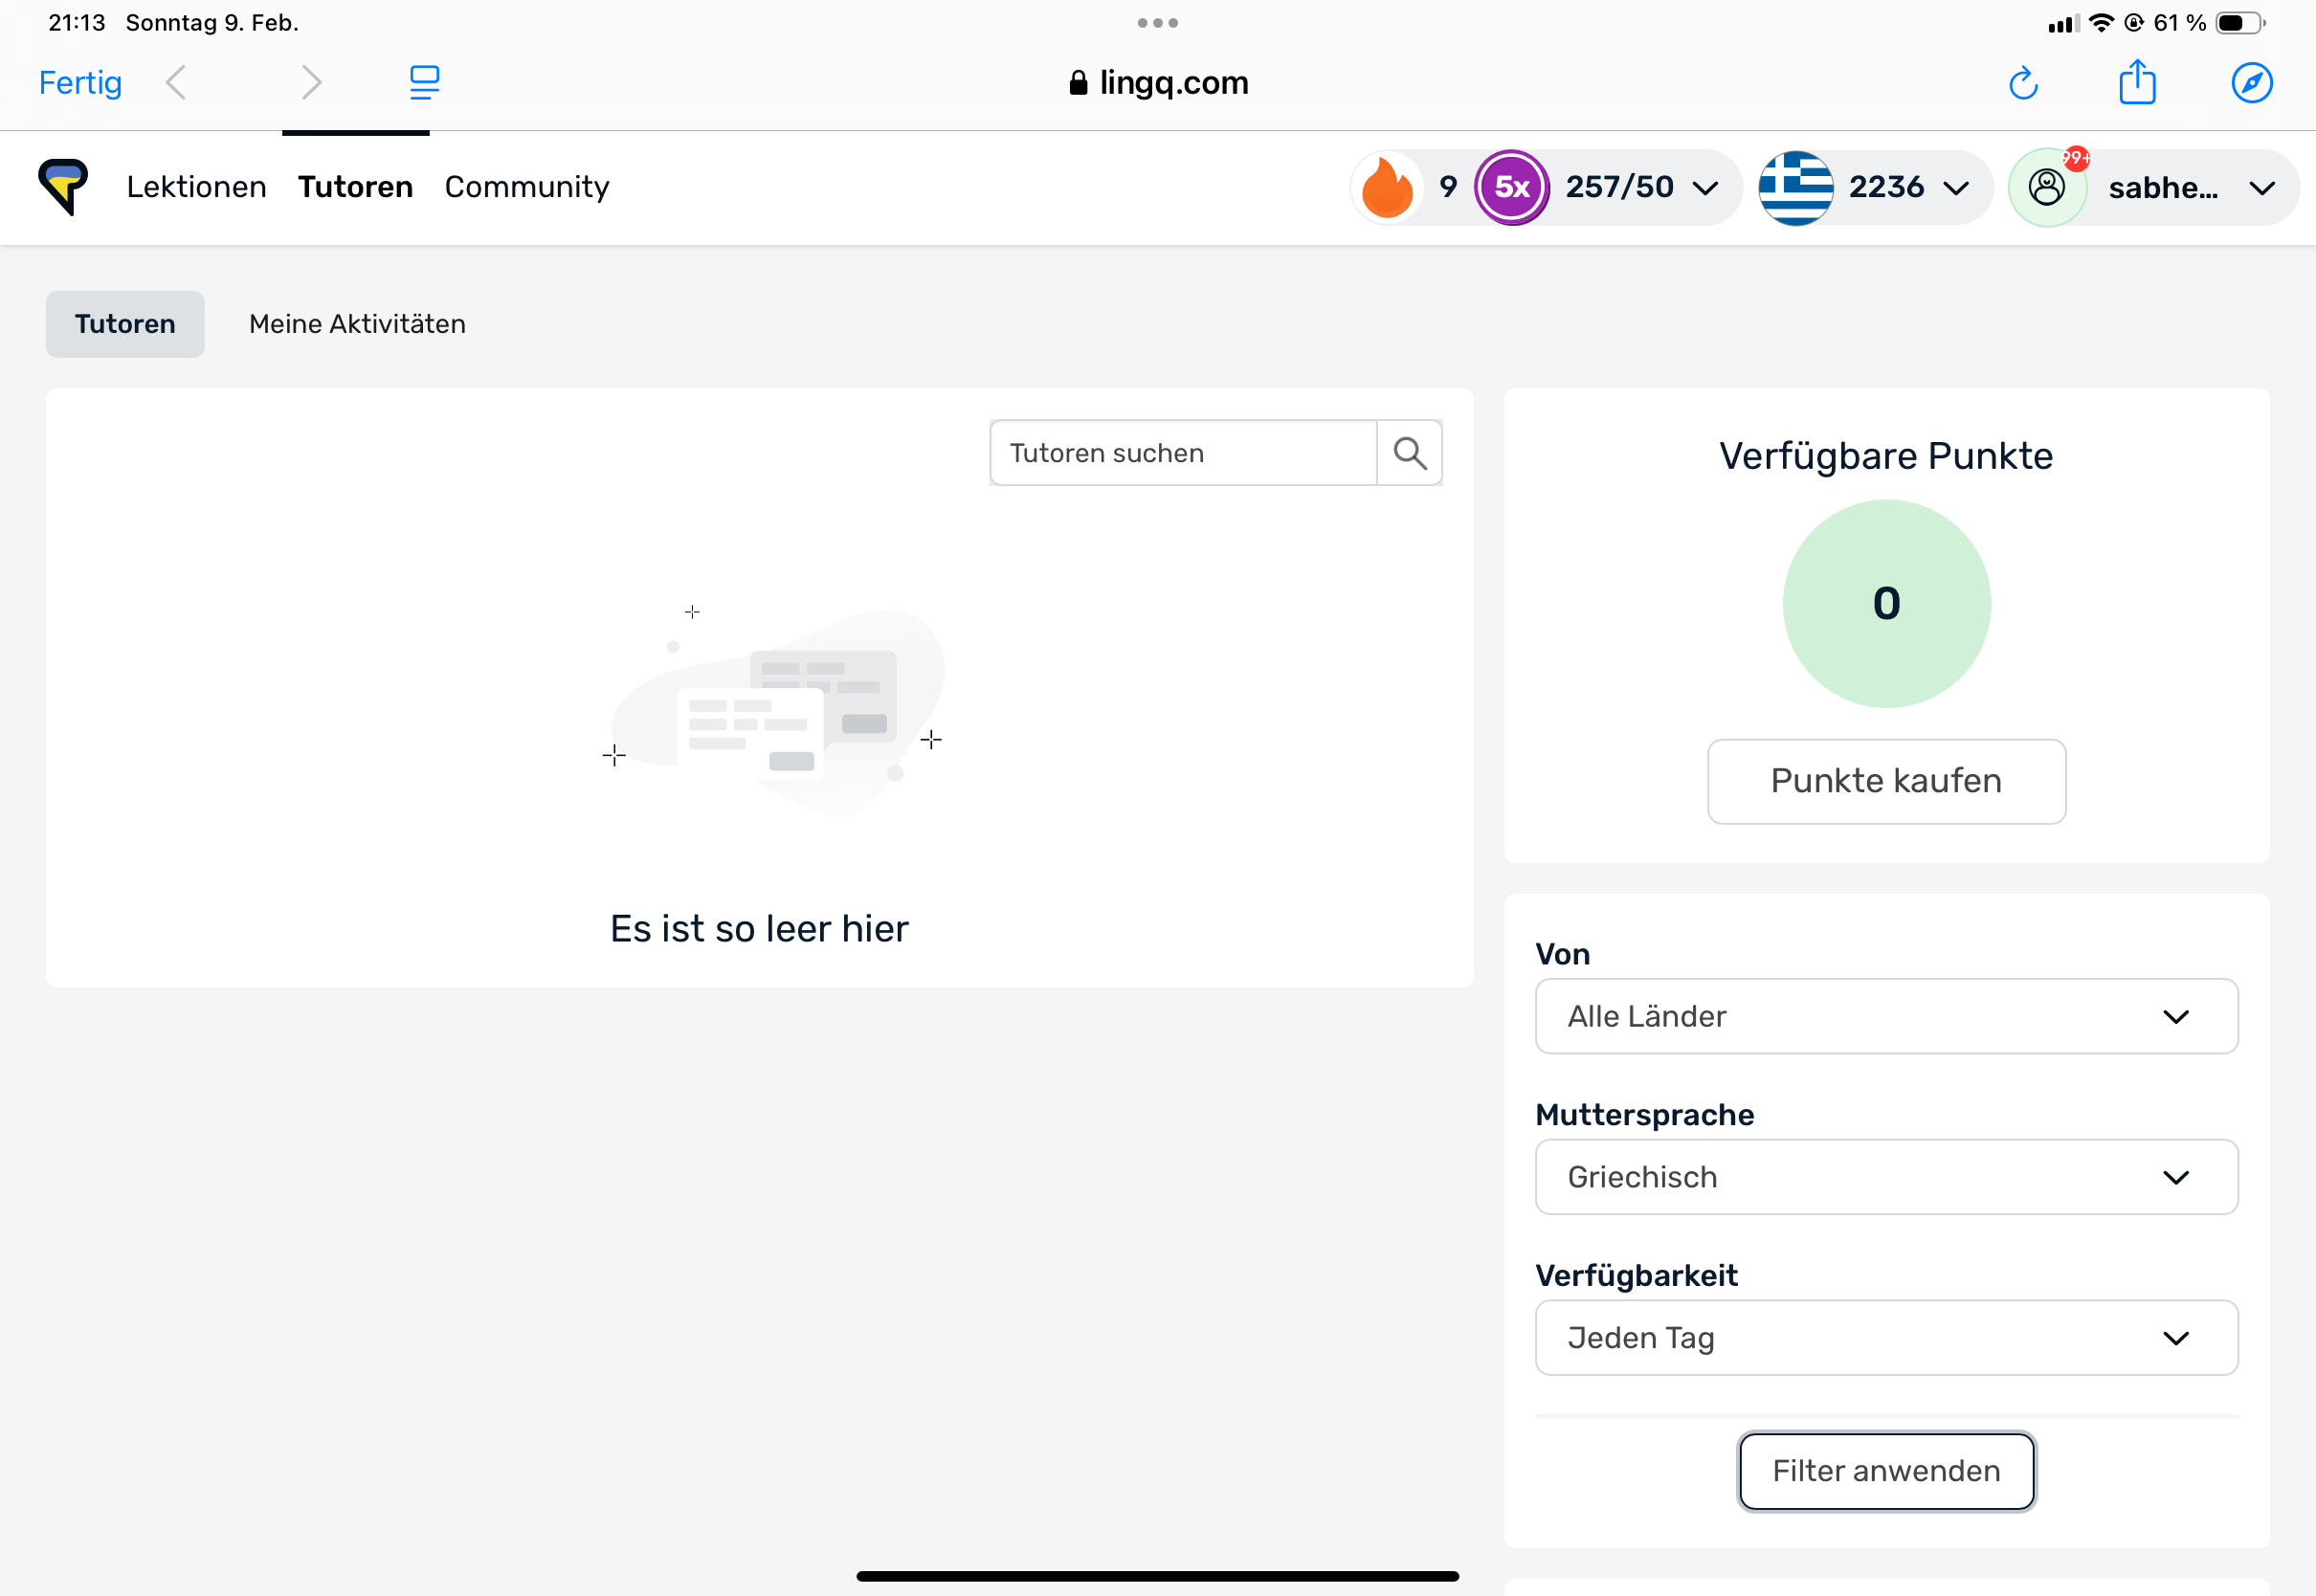Click the magnifying glass search icon

(1409, 453)
